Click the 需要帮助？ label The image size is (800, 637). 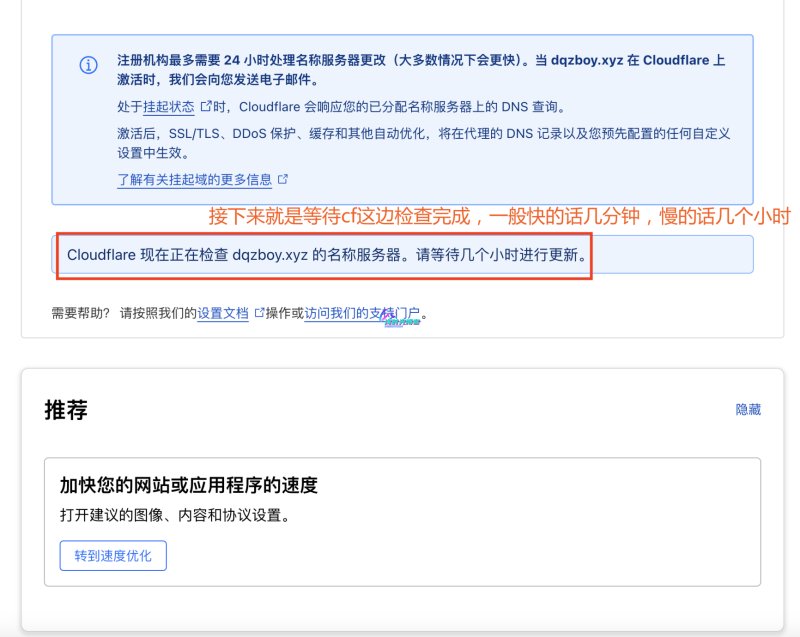(81, 313)
